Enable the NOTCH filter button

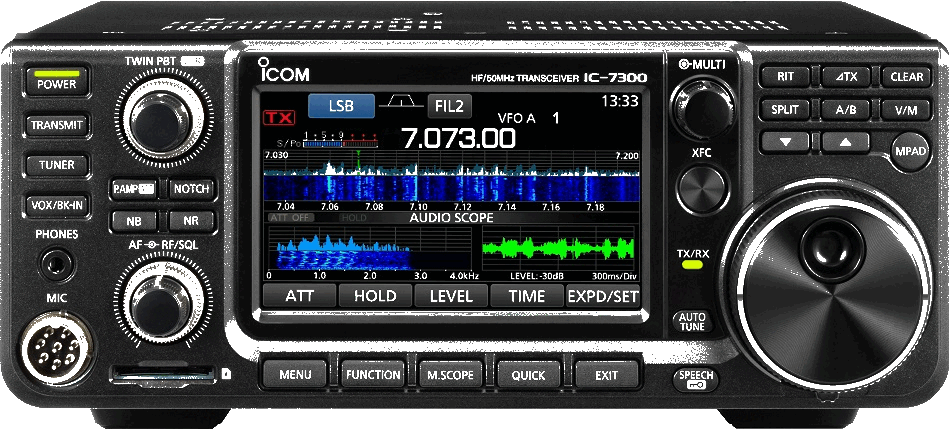[190, 188]
